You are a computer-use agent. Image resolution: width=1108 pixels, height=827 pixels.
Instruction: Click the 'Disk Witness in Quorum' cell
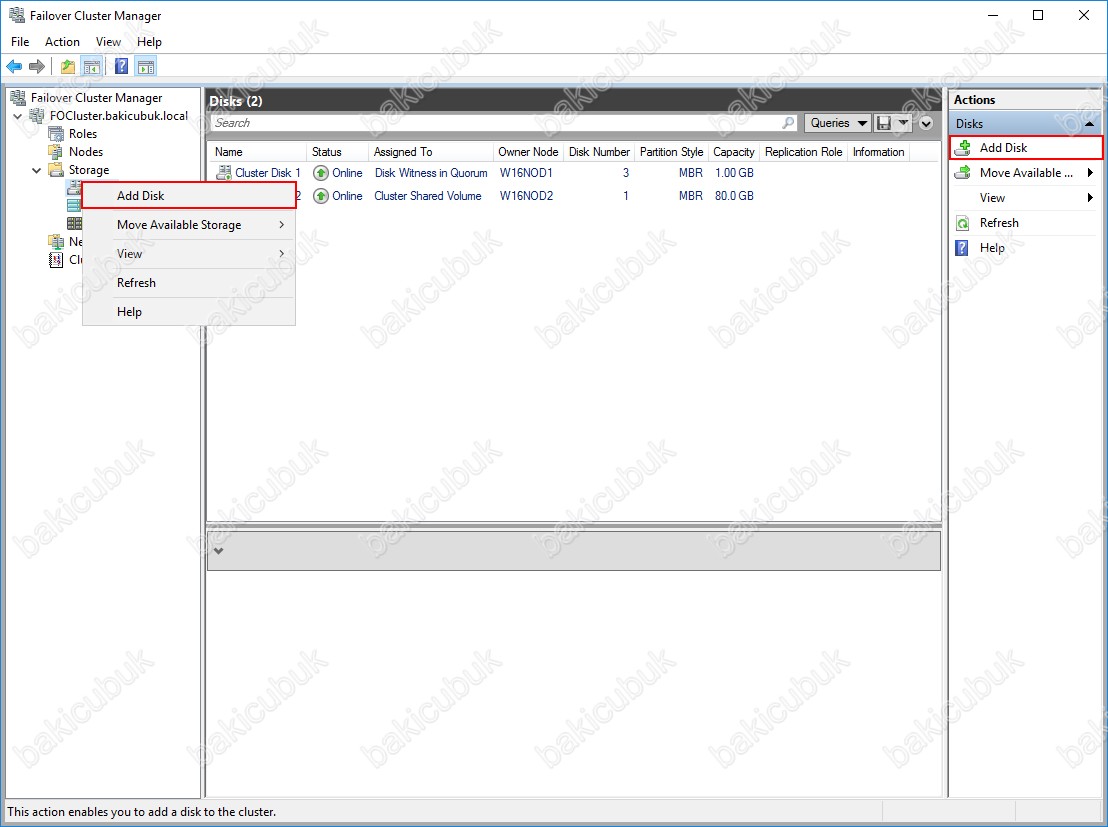click(x=431, y=173)
